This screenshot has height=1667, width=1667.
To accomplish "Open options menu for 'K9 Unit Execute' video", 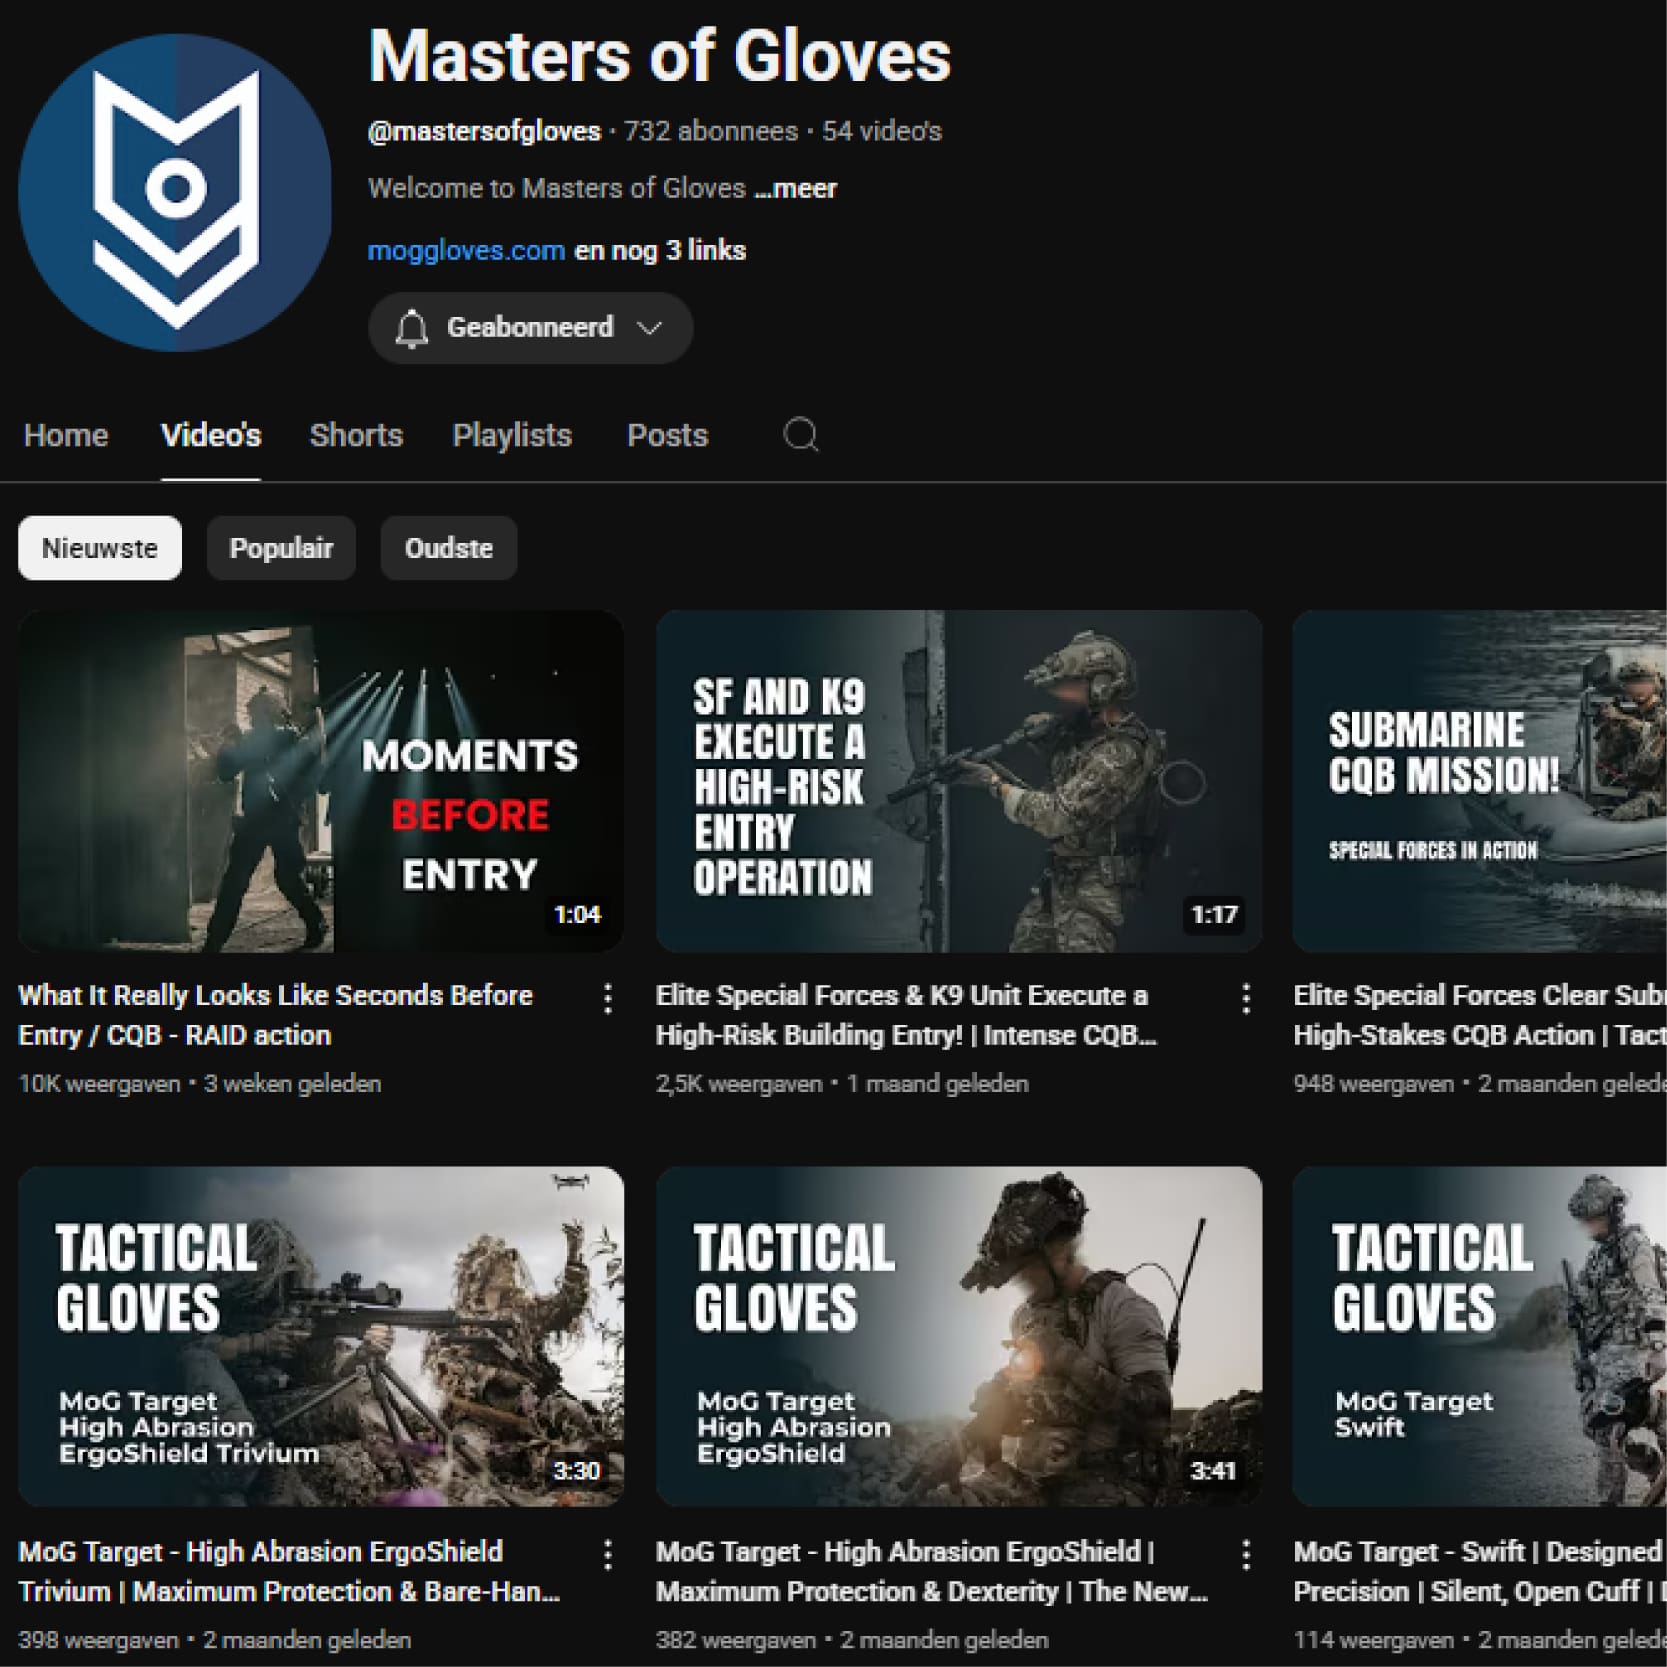I will 1246,998.
